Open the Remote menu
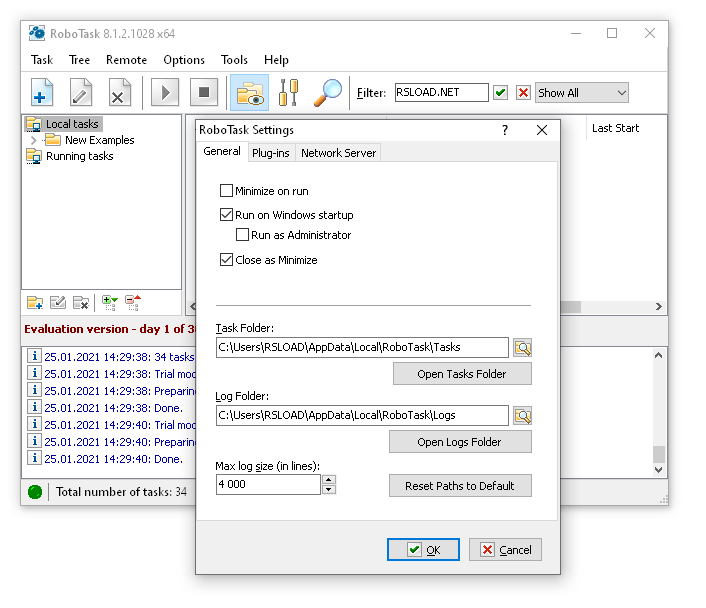Viewport: 706px width, 608px height. pyautogui.click(x=127, y=60)
